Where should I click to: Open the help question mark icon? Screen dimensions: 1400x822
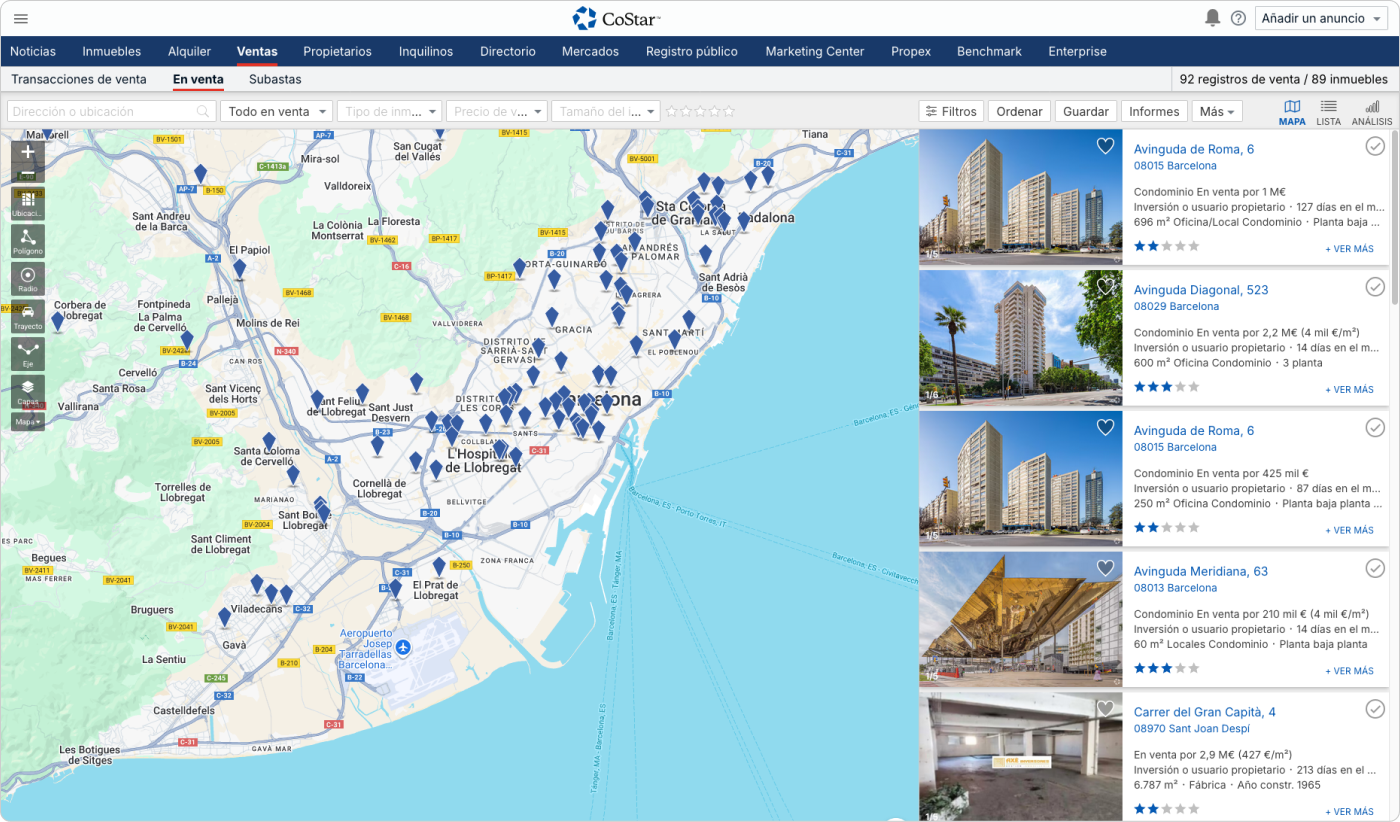coord(1238,18)
